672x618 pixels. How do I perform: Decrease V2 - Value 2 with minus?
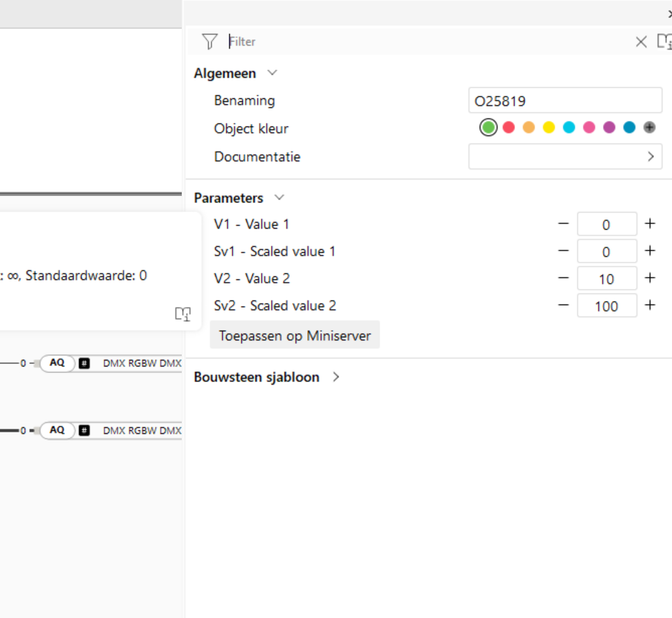(x=564, y=279)
